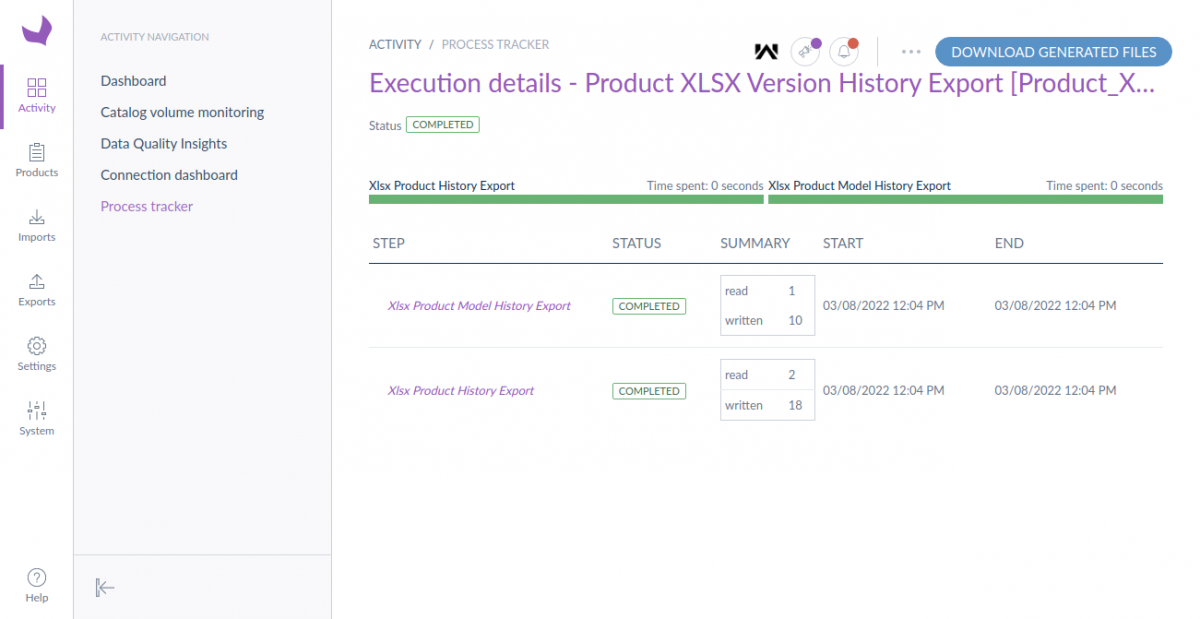Click the 'written 18' summary entry
1200x619 pixels.
767,406
